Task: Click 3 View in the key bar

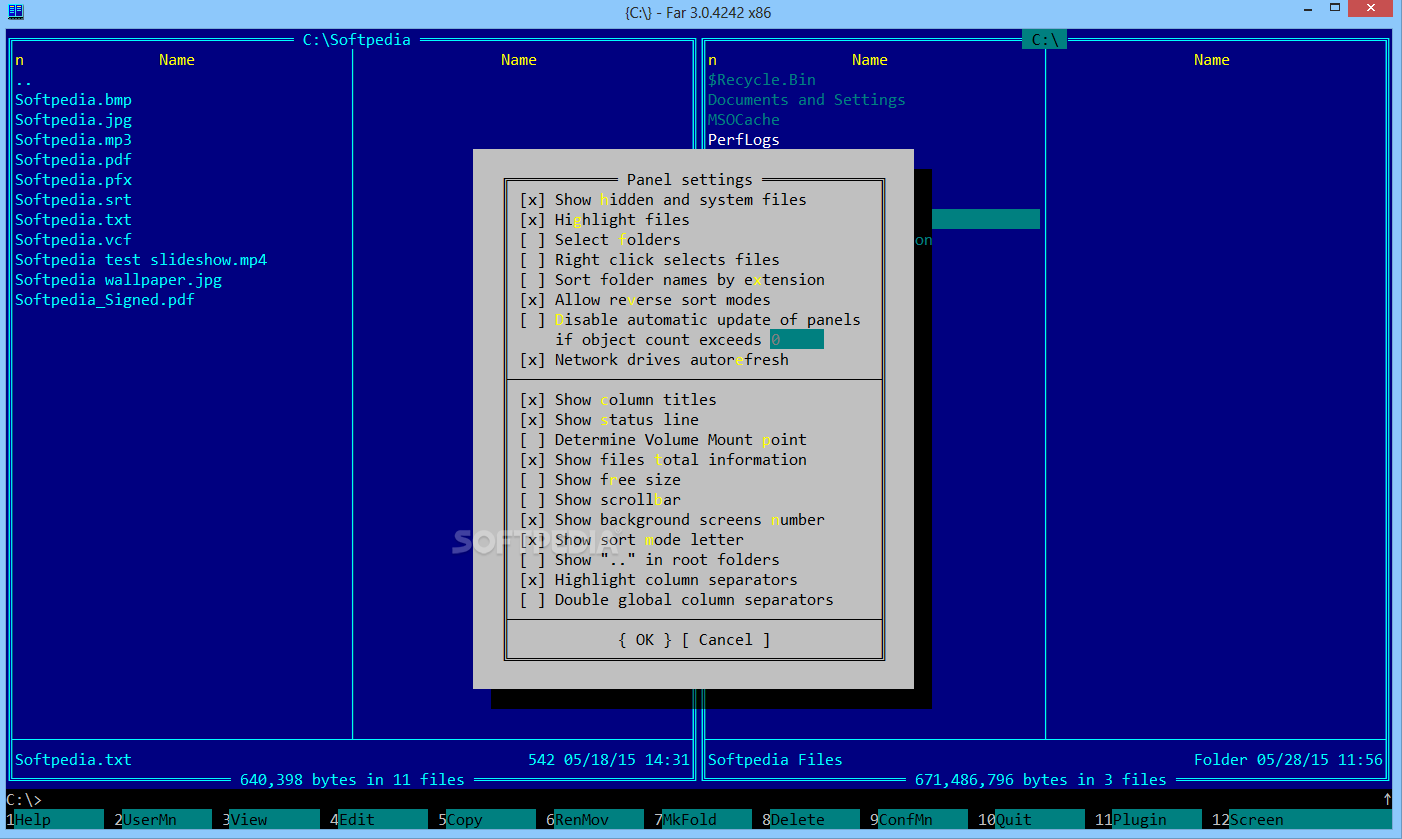Action: [x=271, y=820]
